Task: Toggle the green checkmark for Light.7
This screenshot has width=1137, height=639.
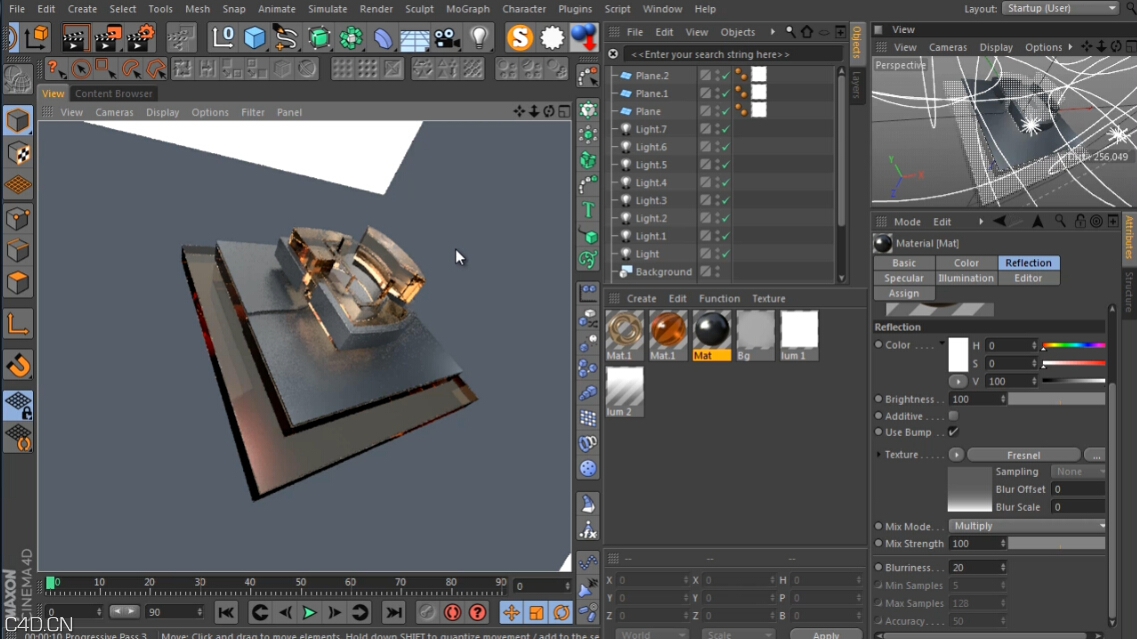Action: (x=725, y=129)
